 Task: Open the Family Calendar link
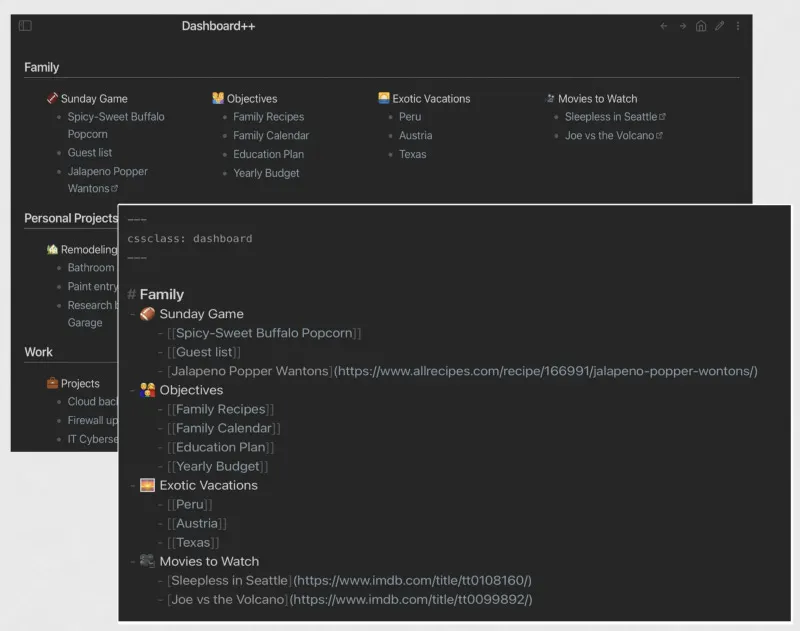[x=271, y=136]
